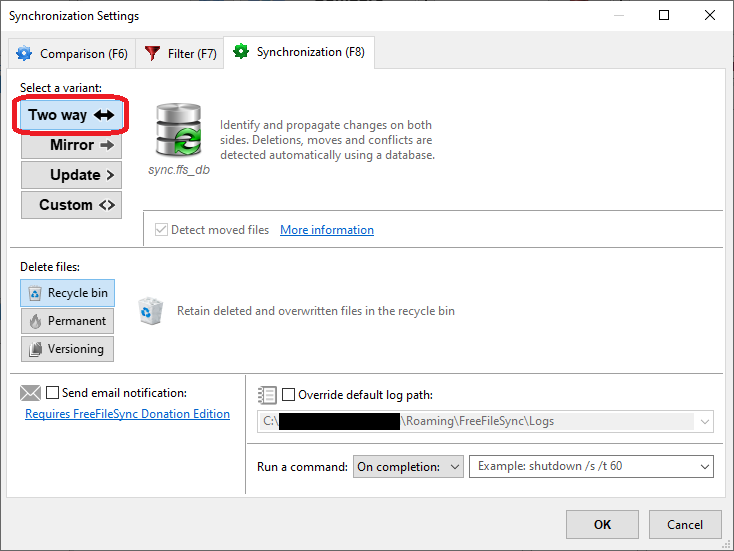Switch to the Comparison (F6) tab
734x551 pixels.
pos(69,54)
